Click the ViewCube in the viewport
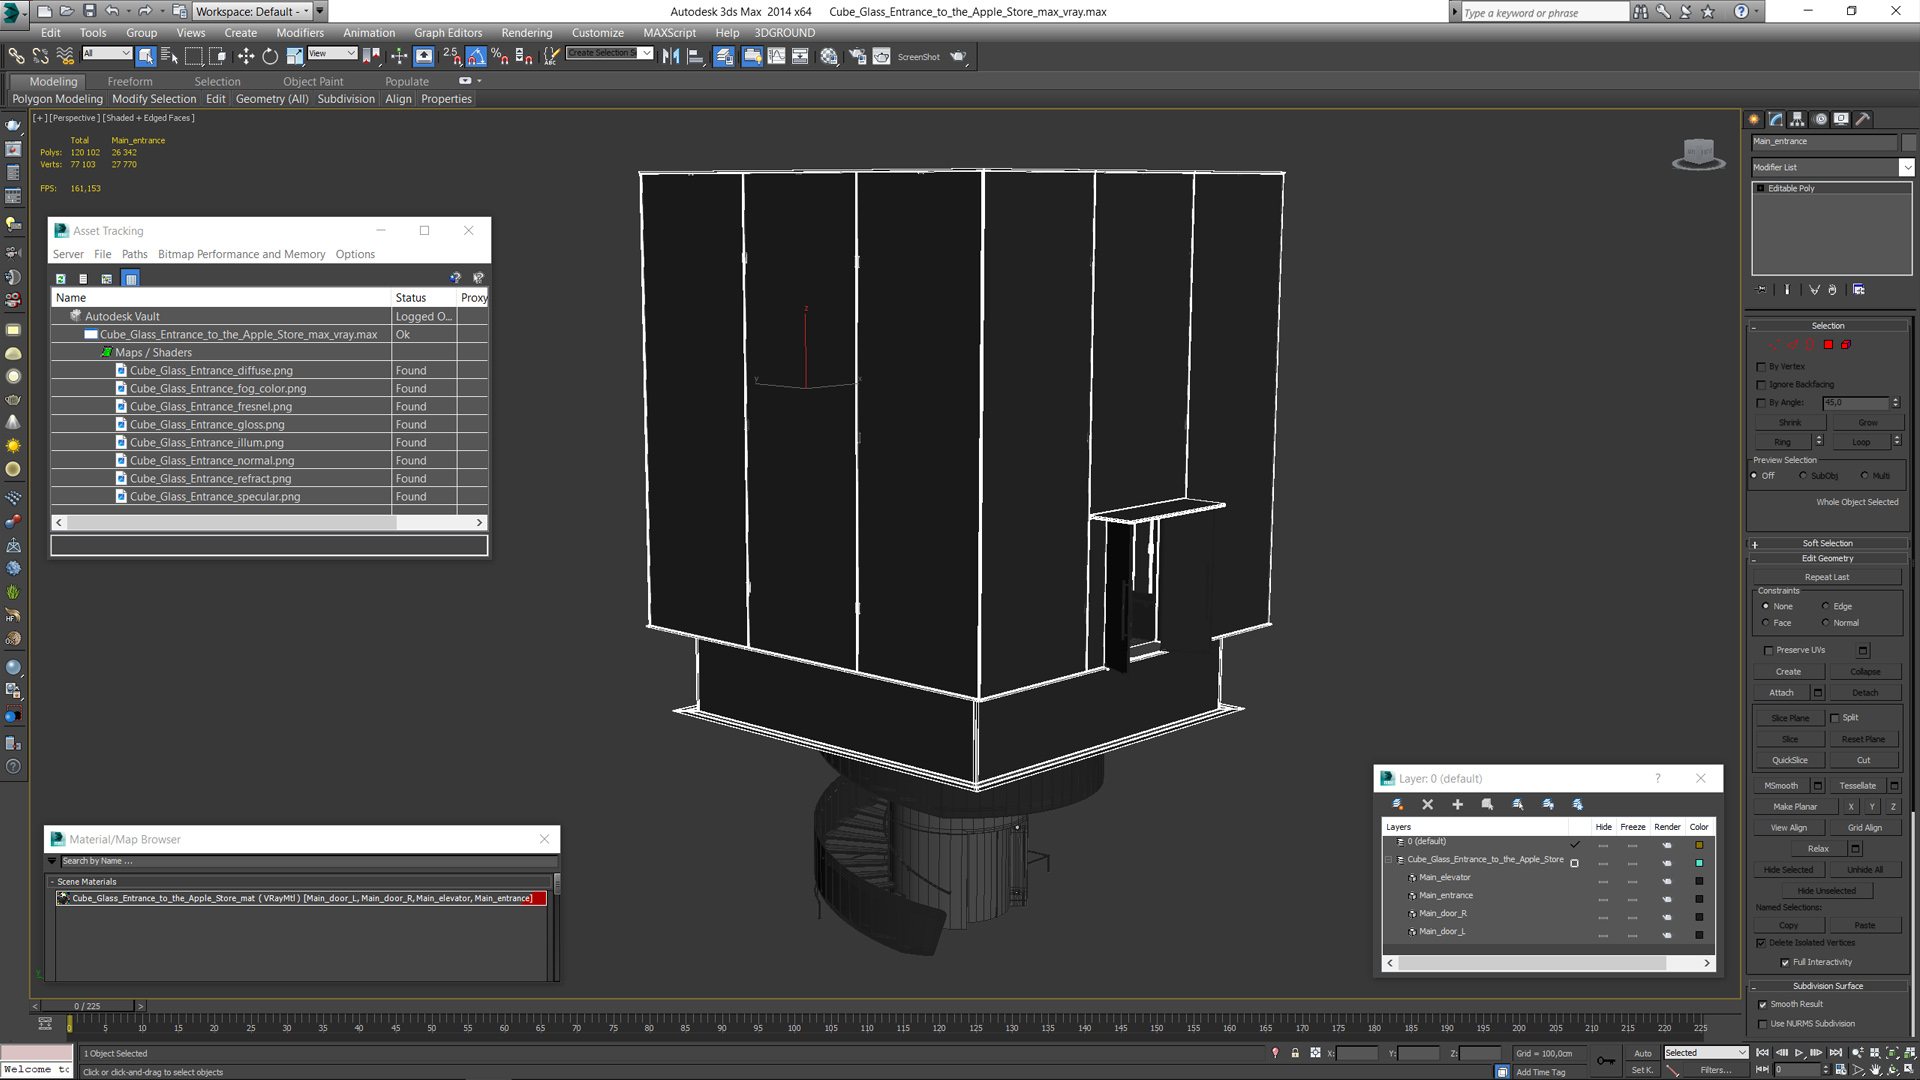The width and height of the screenshot is (1920, 1080). (1698, 153)
